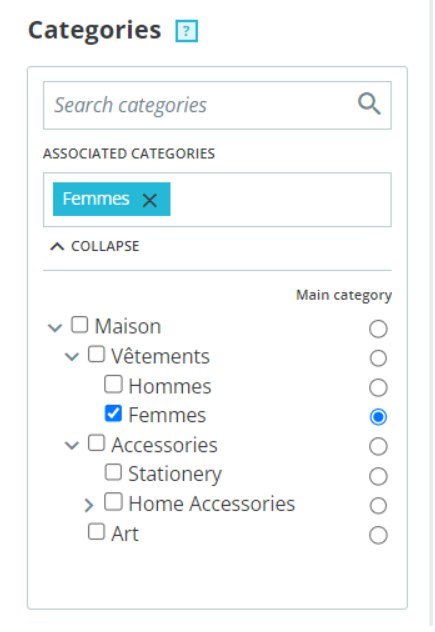The image size is (435, 632).
Task: Check the Hommes category checkbox
Action: [x=113, y=384]
